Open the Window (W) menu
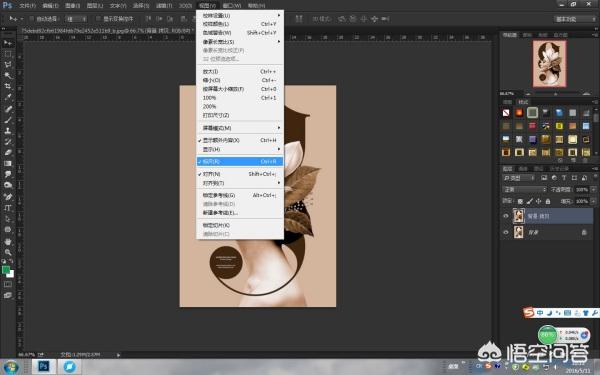The height and width of the screenshot is (375, 600). (x=232, y=6)
